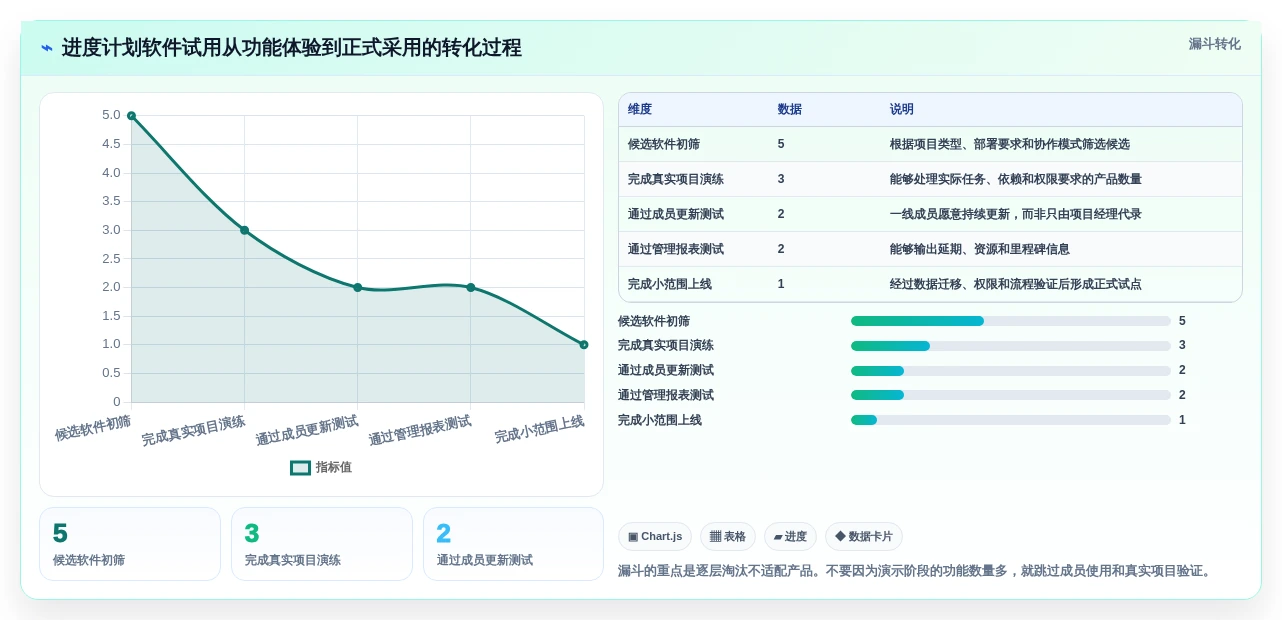Image resolution: width=1282 pixels, height=620 pixels.
Task: Click the chart data point for 完成小范围上线
Action: pyautogui.click(x=584, y=345)
